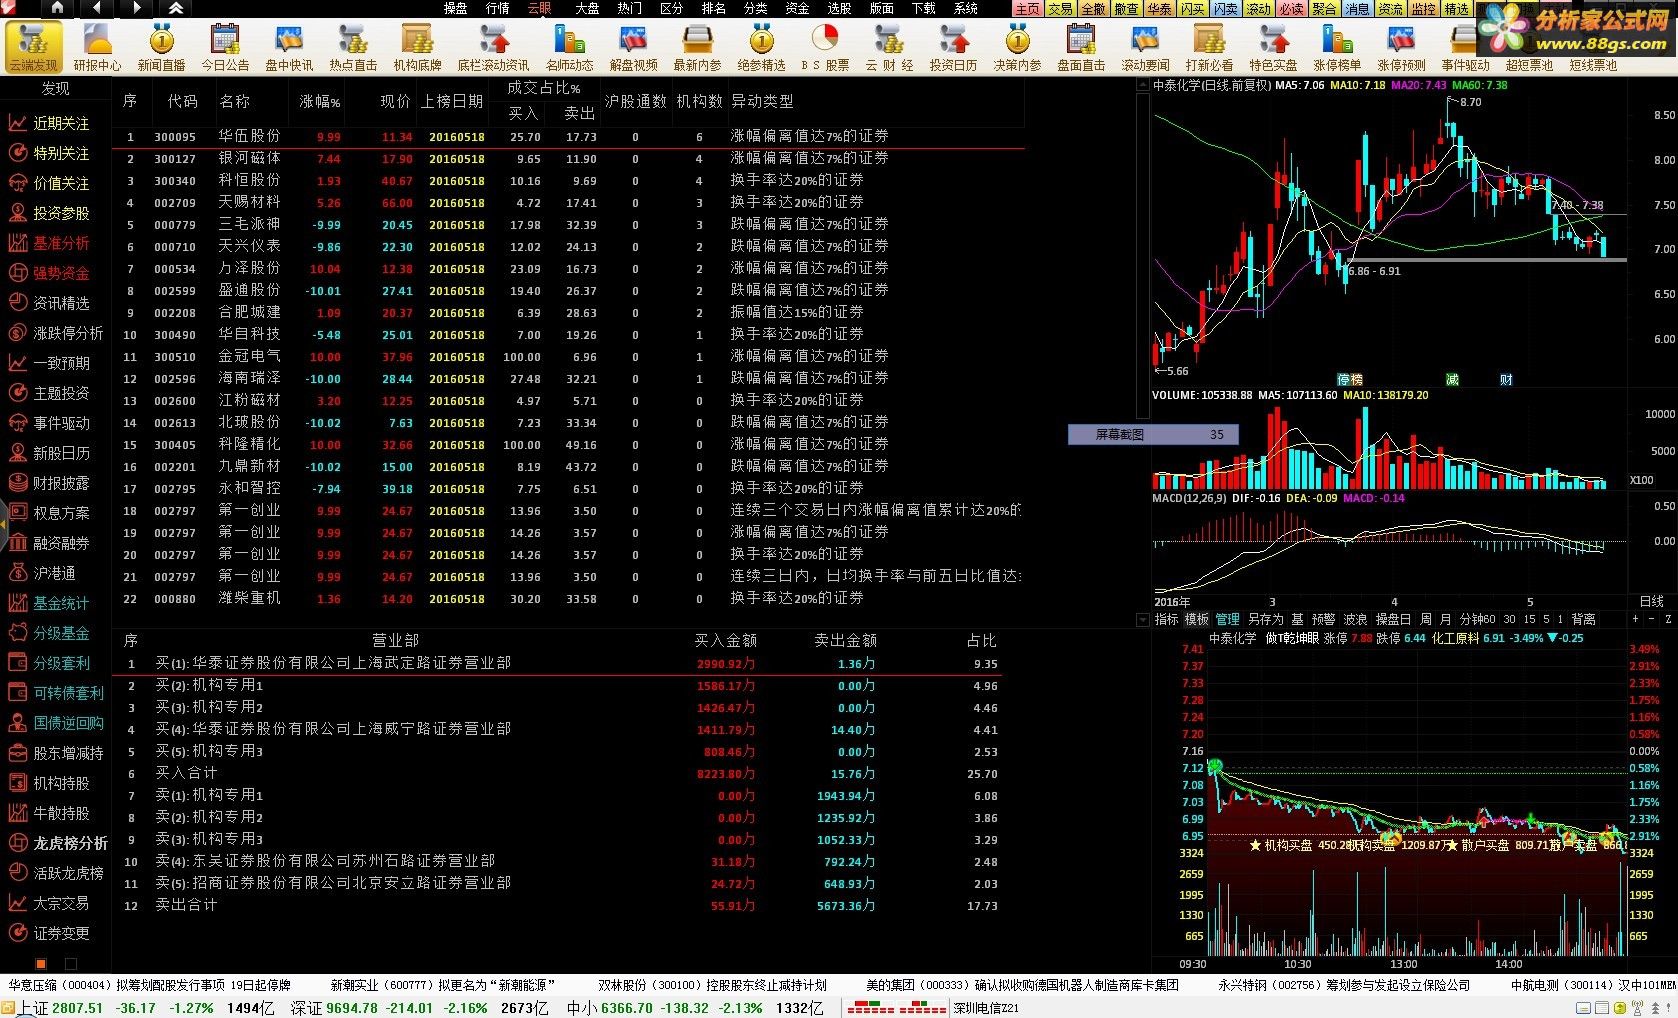Open 投资日历 toolbar icon
Image resolution: width=1678 pixels, height=1018 pixels.
(x=953, y=47)
